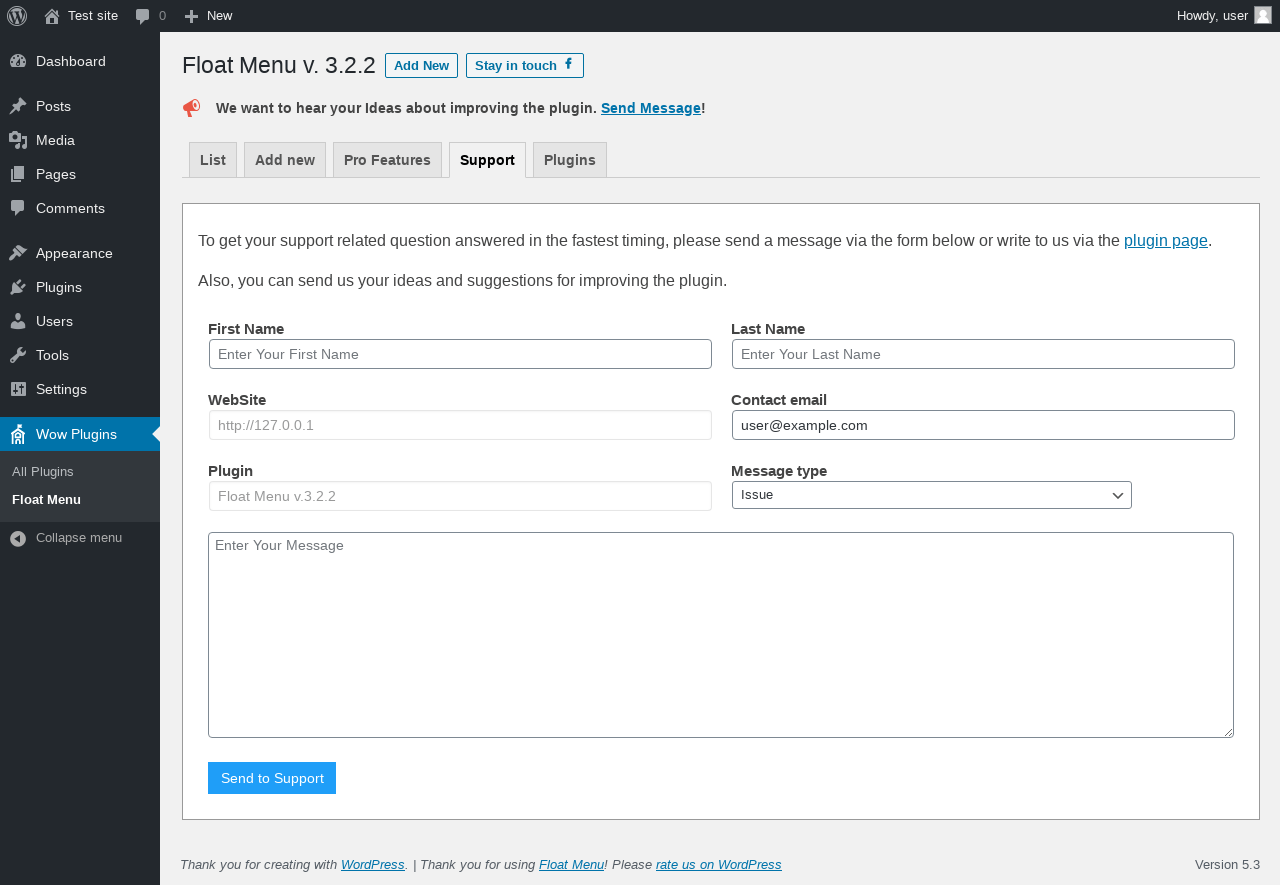This screenshot has height=885, width=1280.
Task: Select the Support tab
Action: pos(487,160)
